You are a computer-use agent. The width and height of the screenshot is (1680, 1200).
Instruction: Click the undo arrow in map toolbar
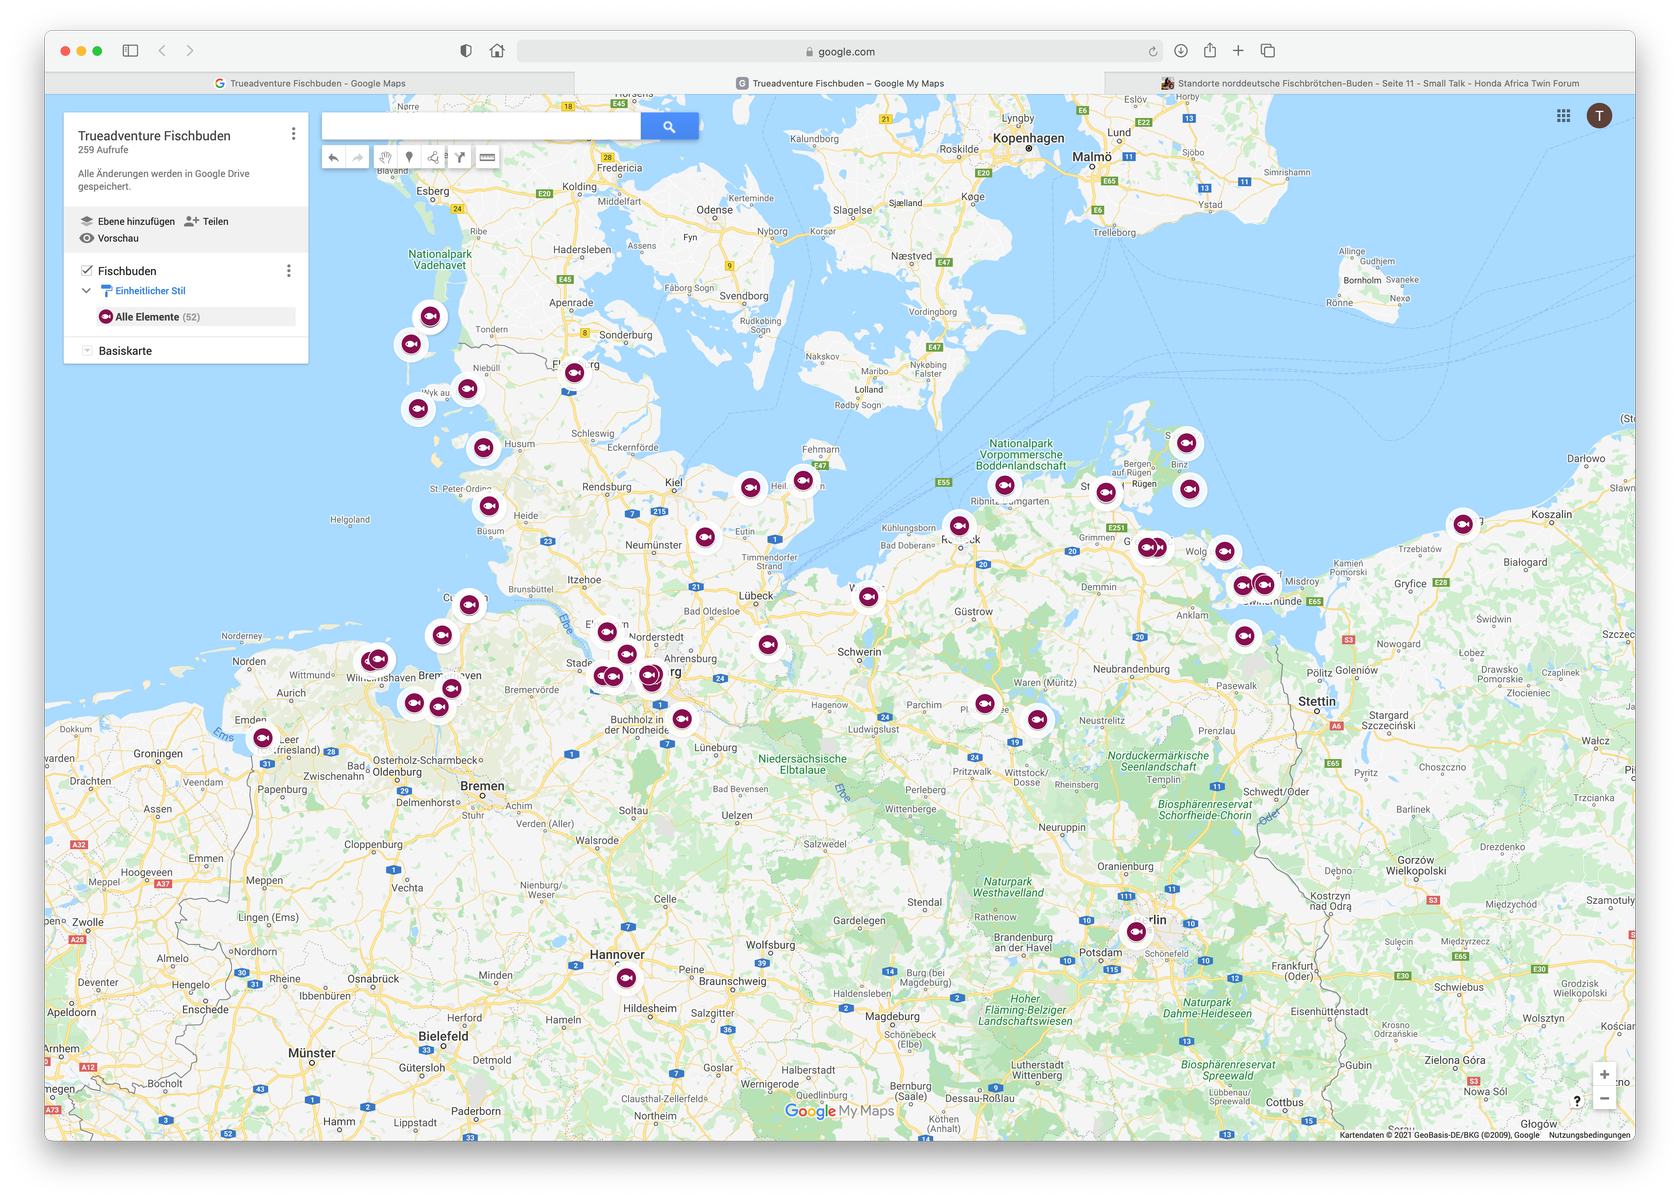tap(334, 158)
